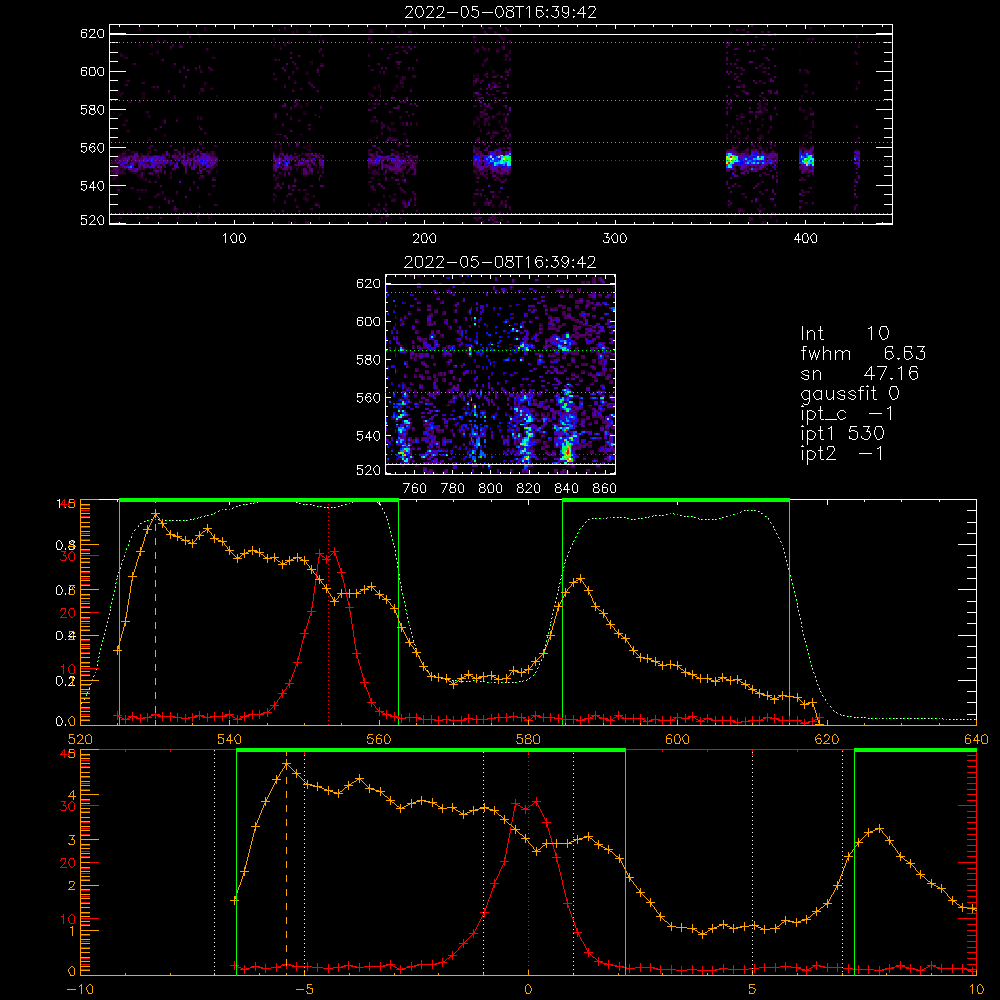Click the top spectrogram title 2022-05-08T16:39:42

[x=501, y=12]
